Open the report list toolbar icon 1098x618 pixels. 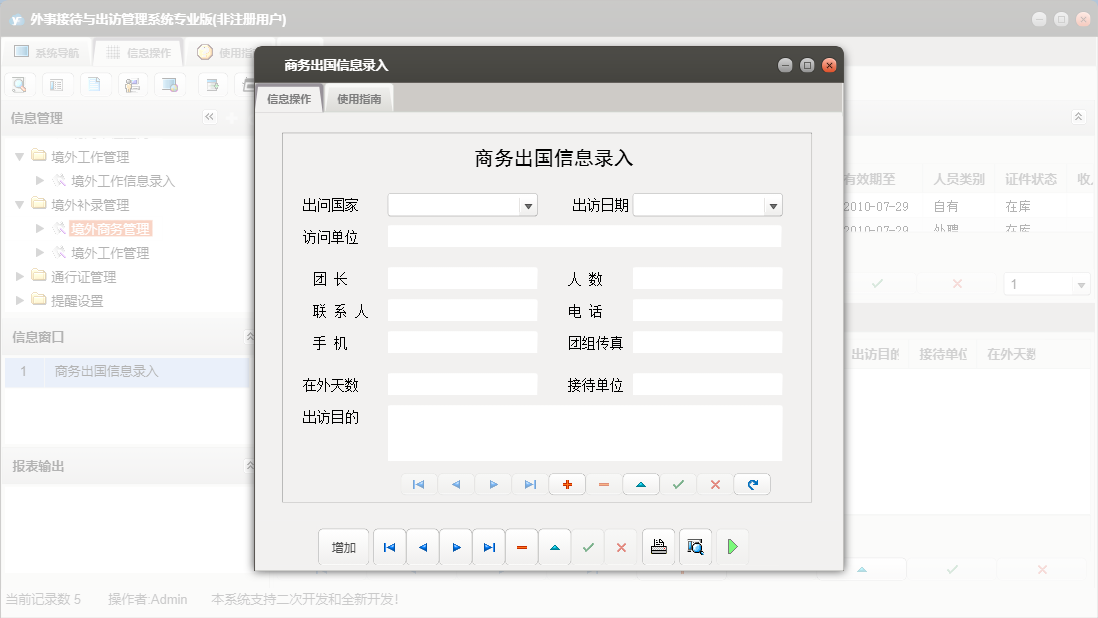coord(57,85)
